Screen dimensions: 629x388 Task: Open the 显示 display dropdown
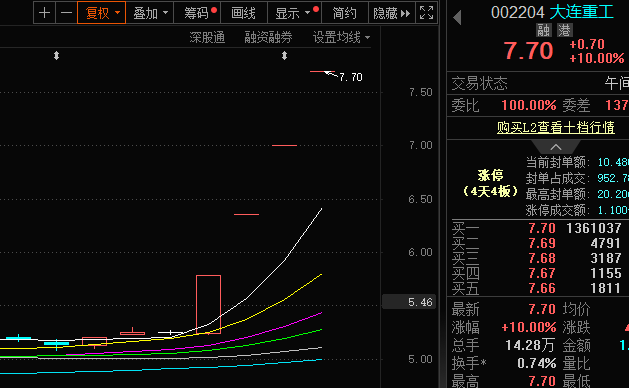(x=294, y=13)
